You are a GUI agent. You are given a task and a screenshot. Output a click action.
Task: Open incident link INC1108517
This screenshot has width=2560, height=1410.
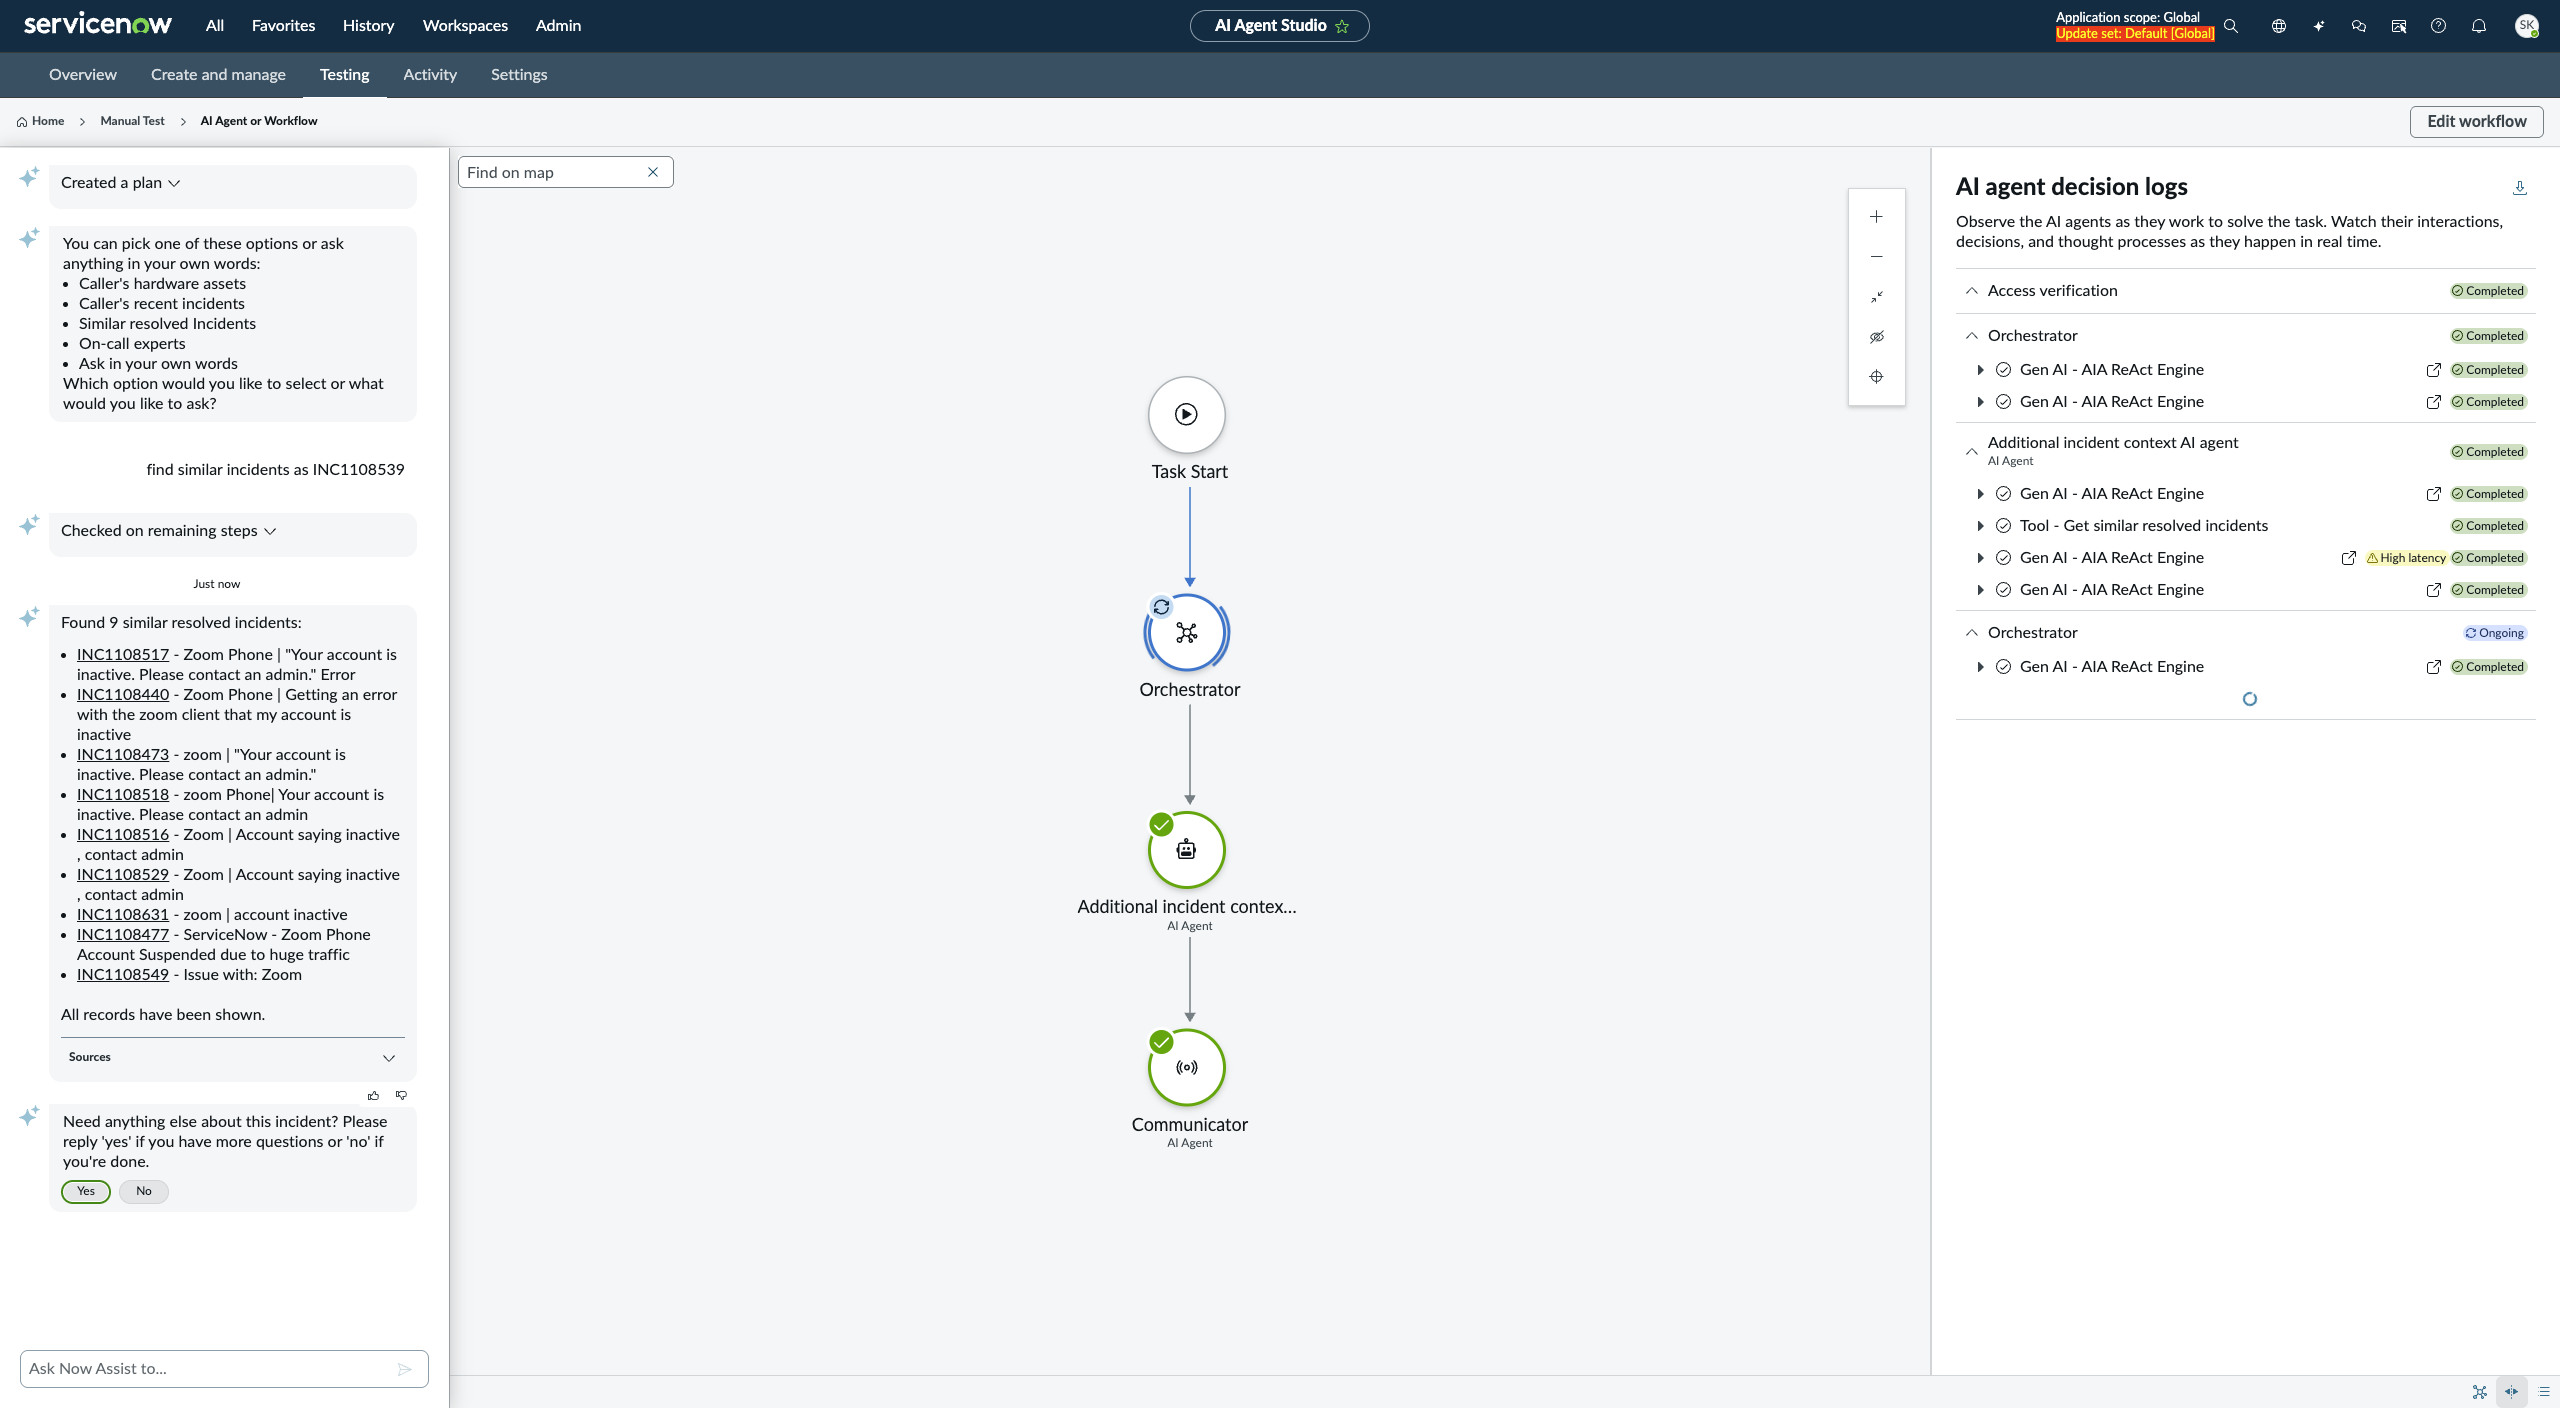coord(123,655)
